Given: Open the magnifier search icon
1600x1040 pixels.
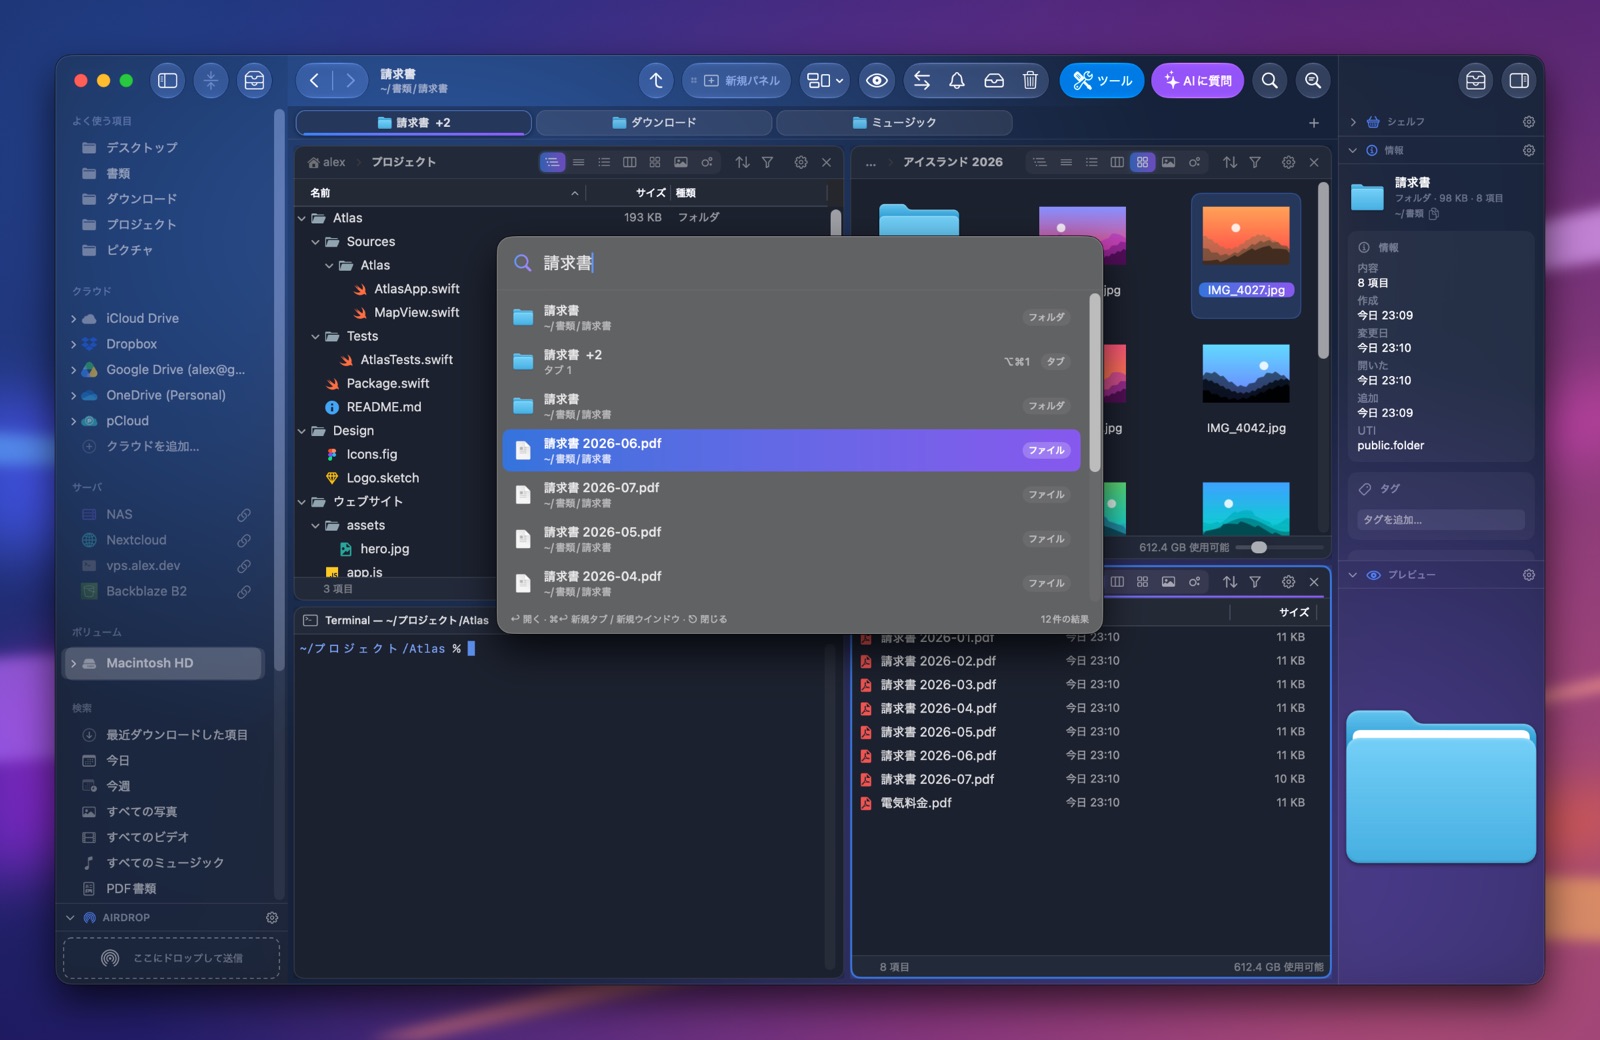Looking at the screenshot, I should click(1270, 81).
